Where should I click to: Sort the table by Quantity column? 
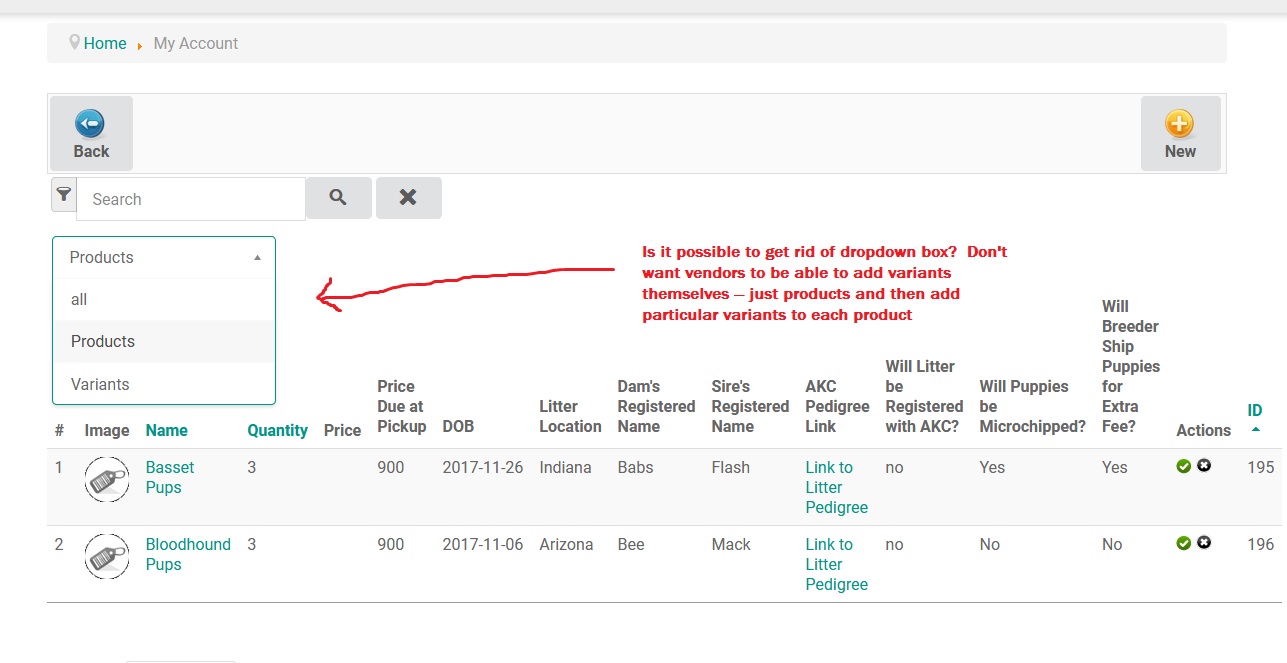(277, 430)
